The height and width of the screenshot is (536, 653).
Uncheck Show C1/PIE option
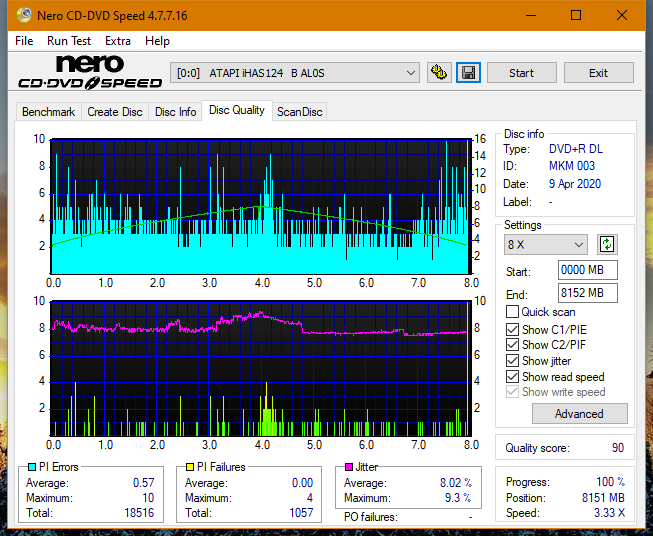pos(513,329)
